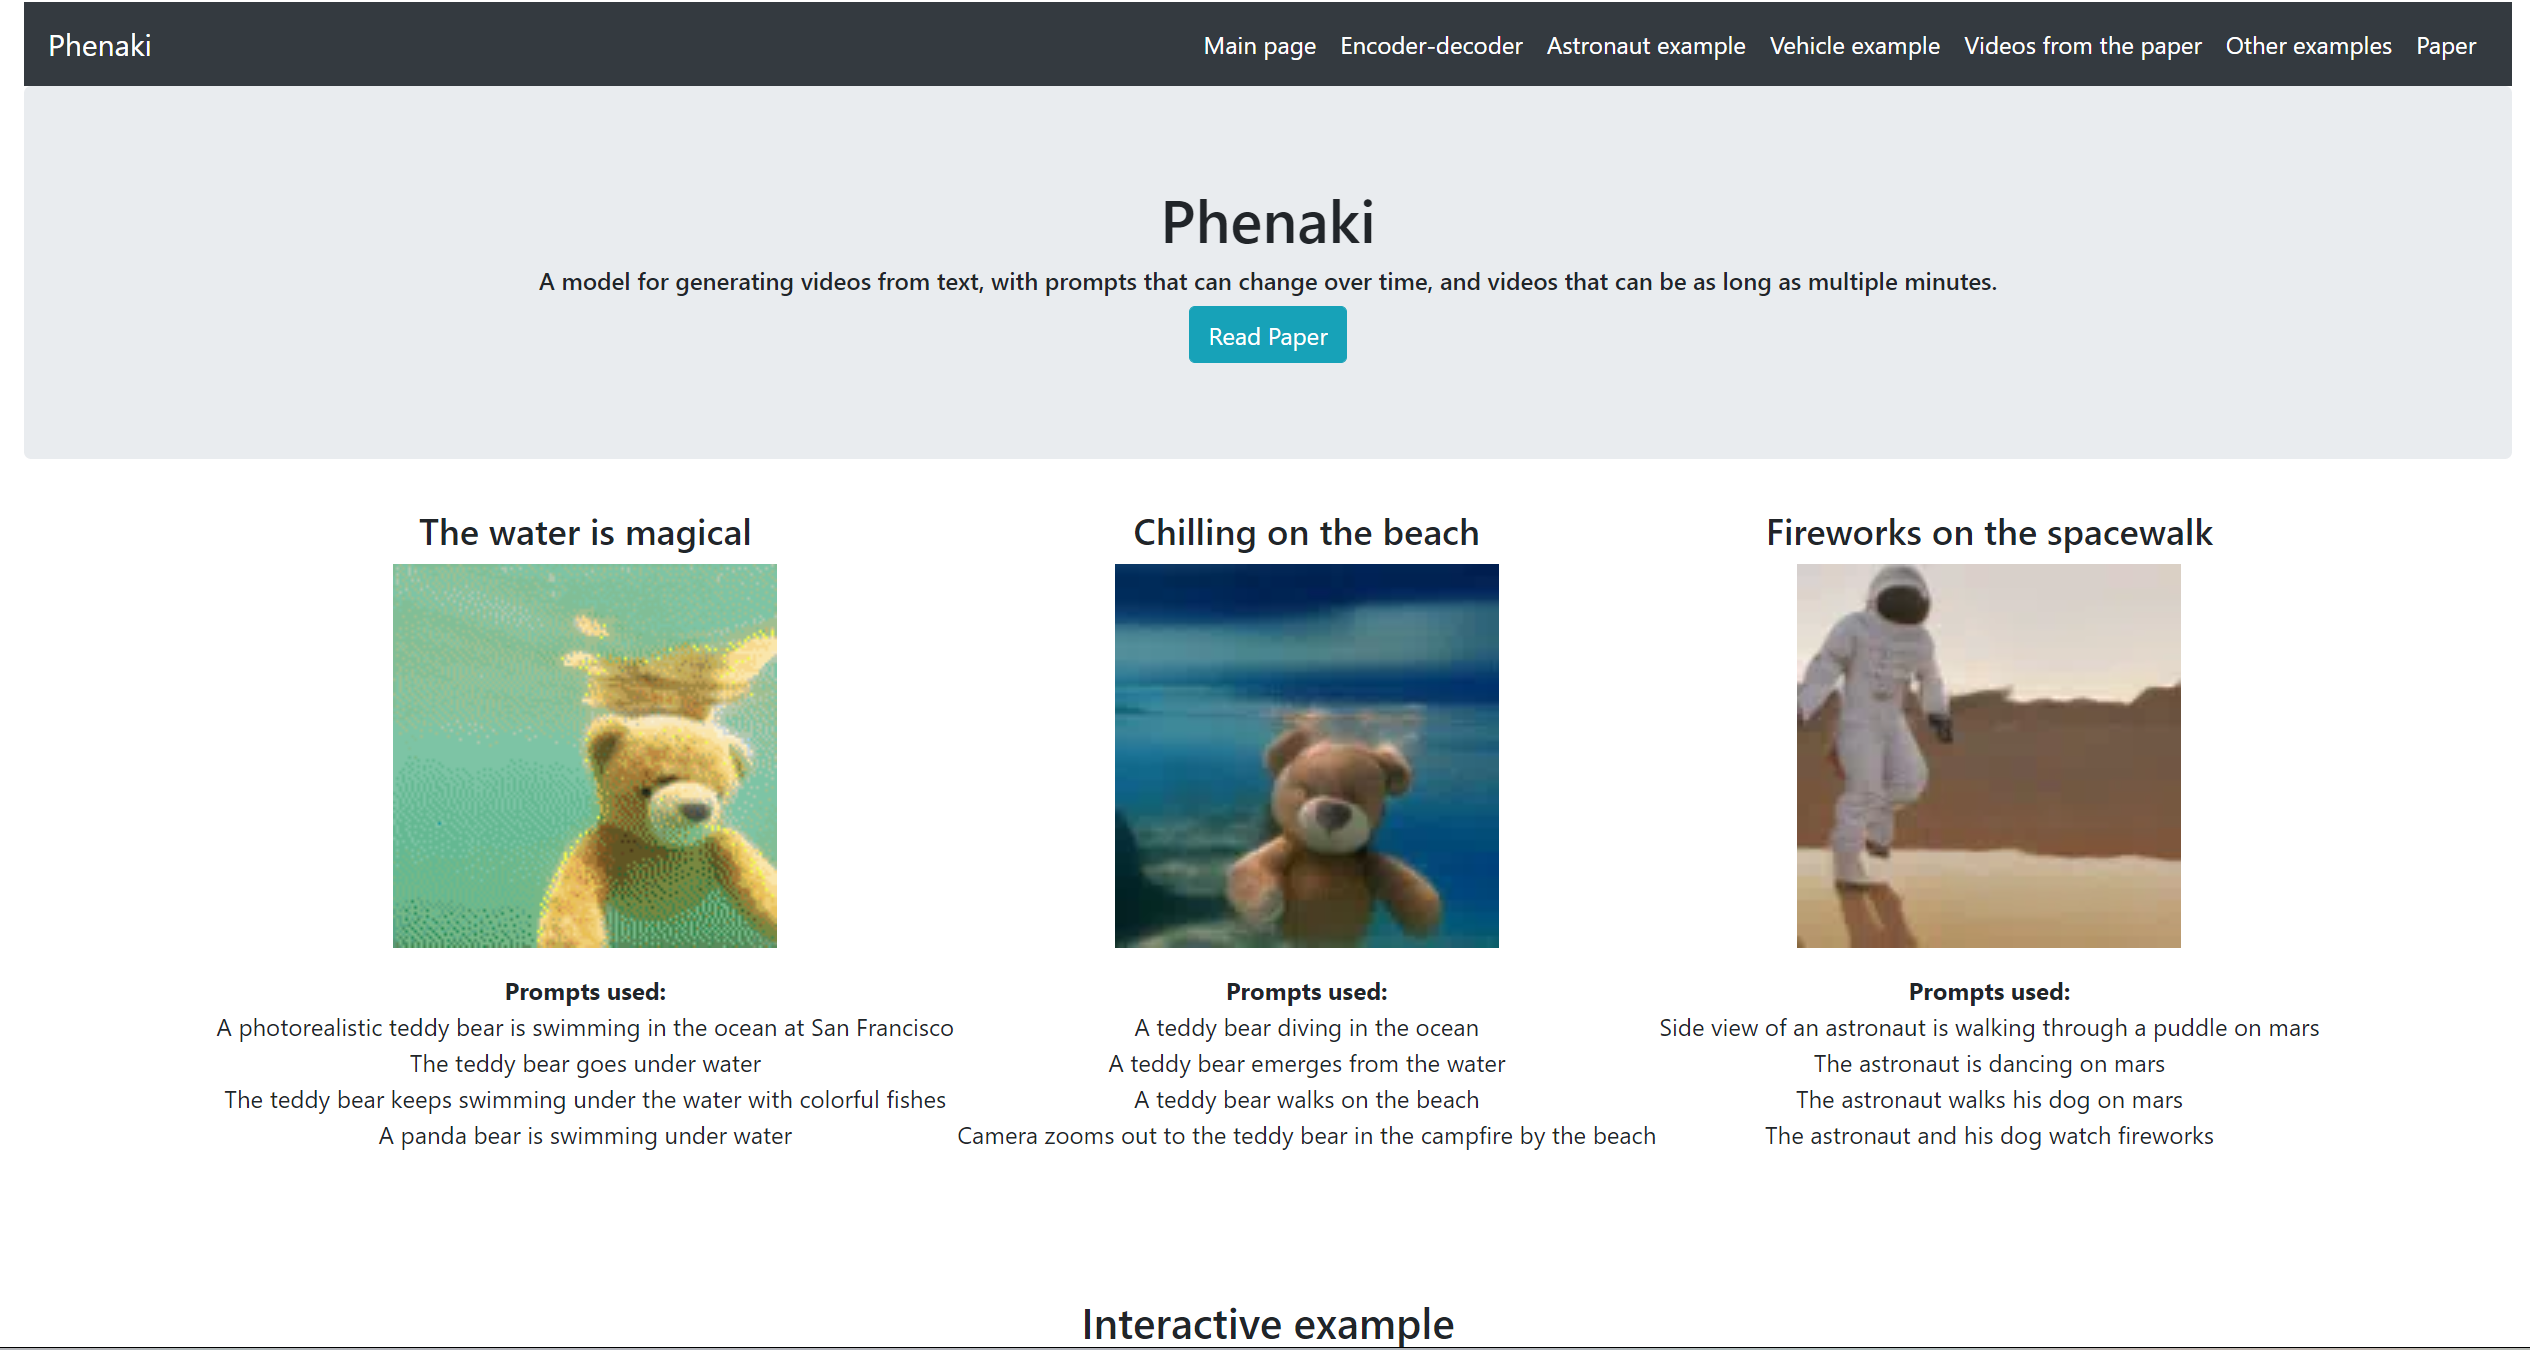Viewport: 2530px width, 1350px height.
Task: Navigate to the Encoder-decoder section
Action: tap(1431, 45)
